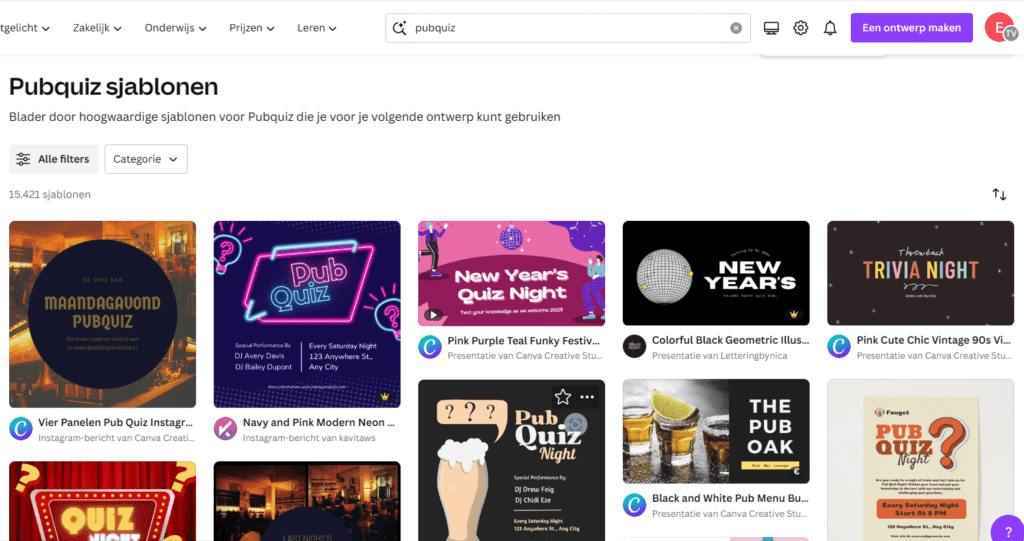1024x541 pixels.
Task: Open Colorful Black Geometric Illustration title
Action: coord(730,340)
